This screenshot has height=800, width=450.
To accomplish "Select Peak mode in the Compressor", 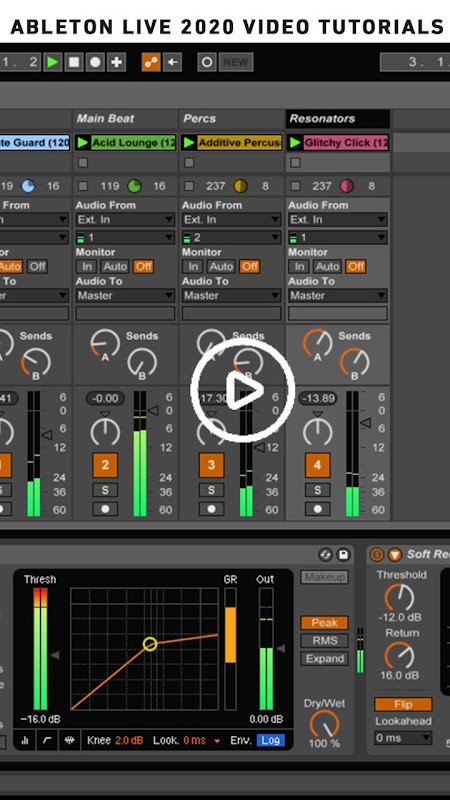I will click(x=324, y=623).
